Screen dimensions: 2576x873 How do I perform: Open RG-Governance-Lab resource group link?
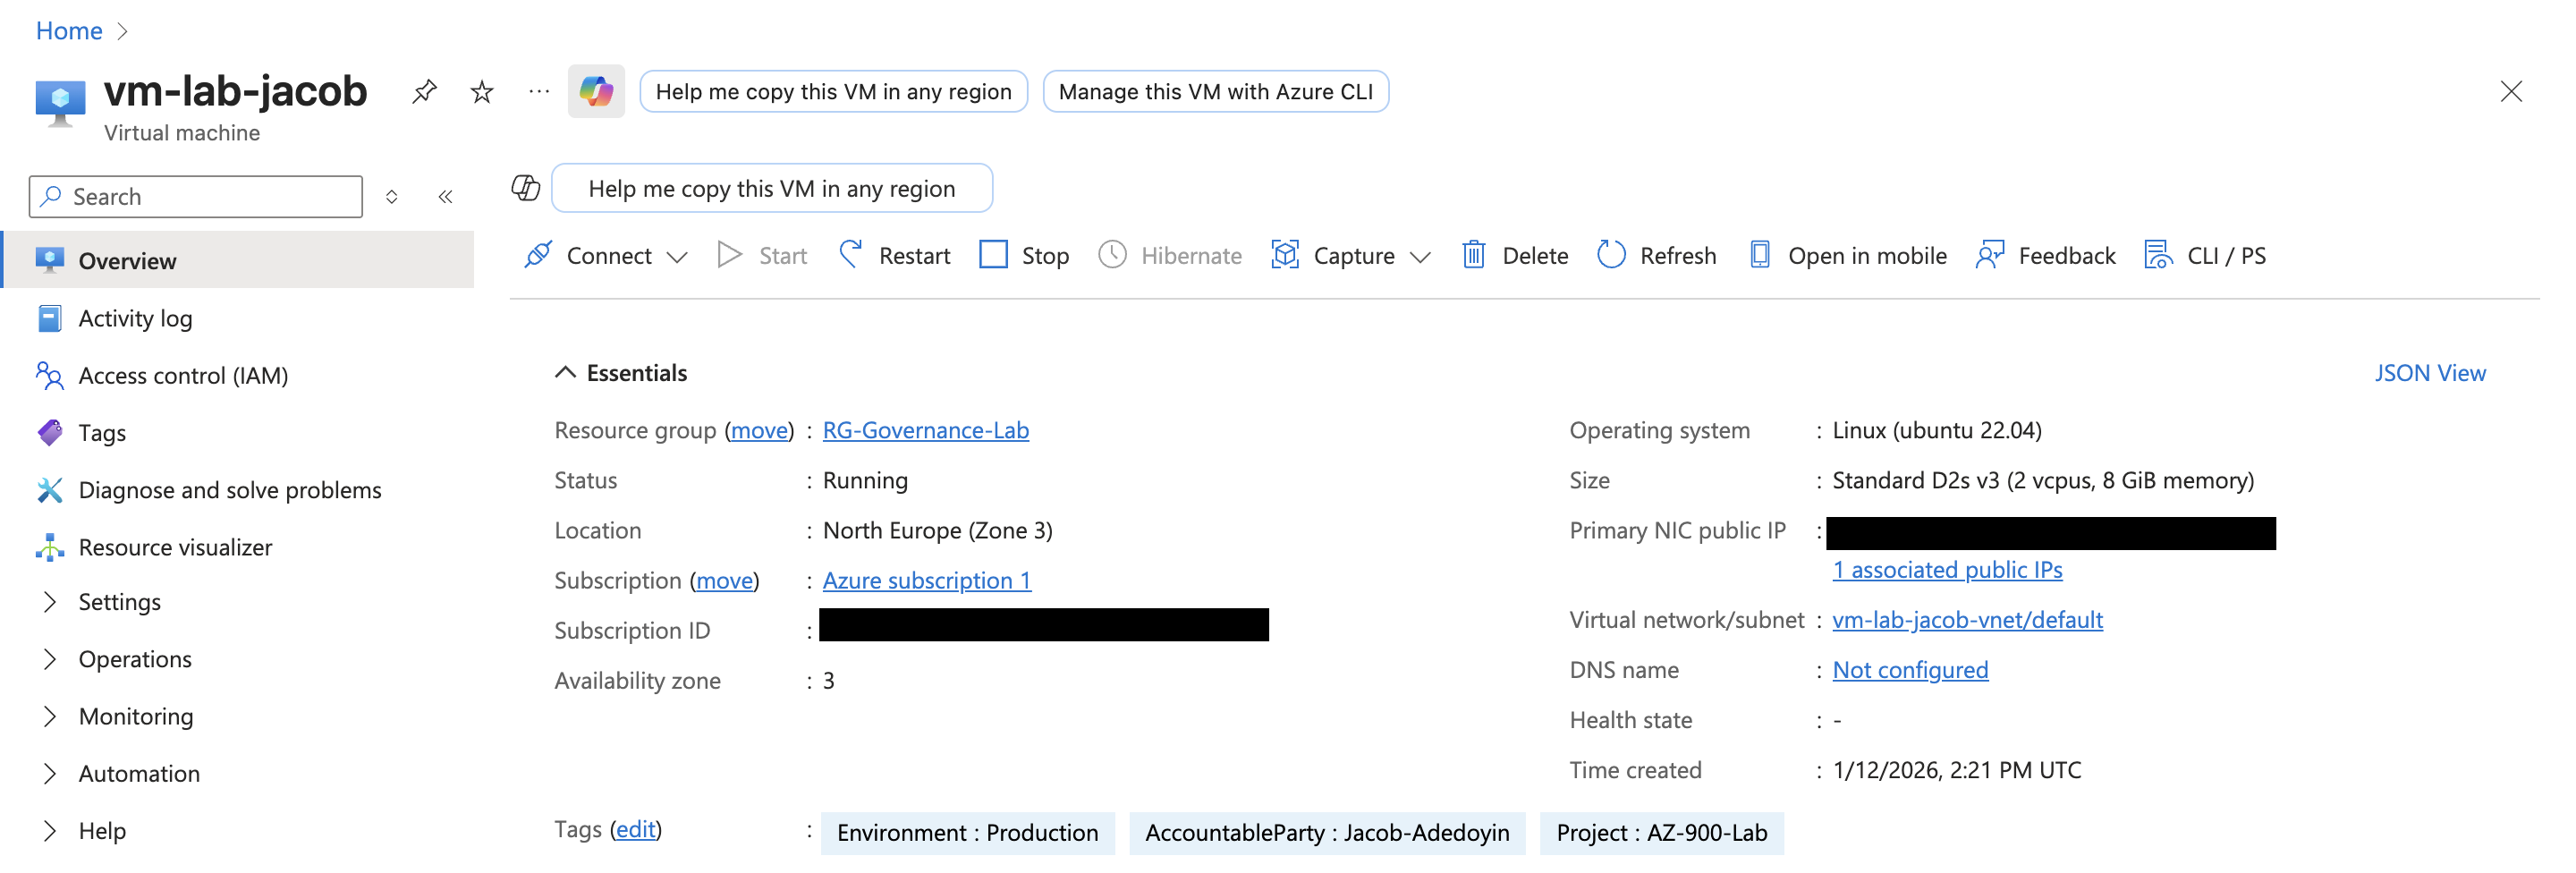(925, 430)
